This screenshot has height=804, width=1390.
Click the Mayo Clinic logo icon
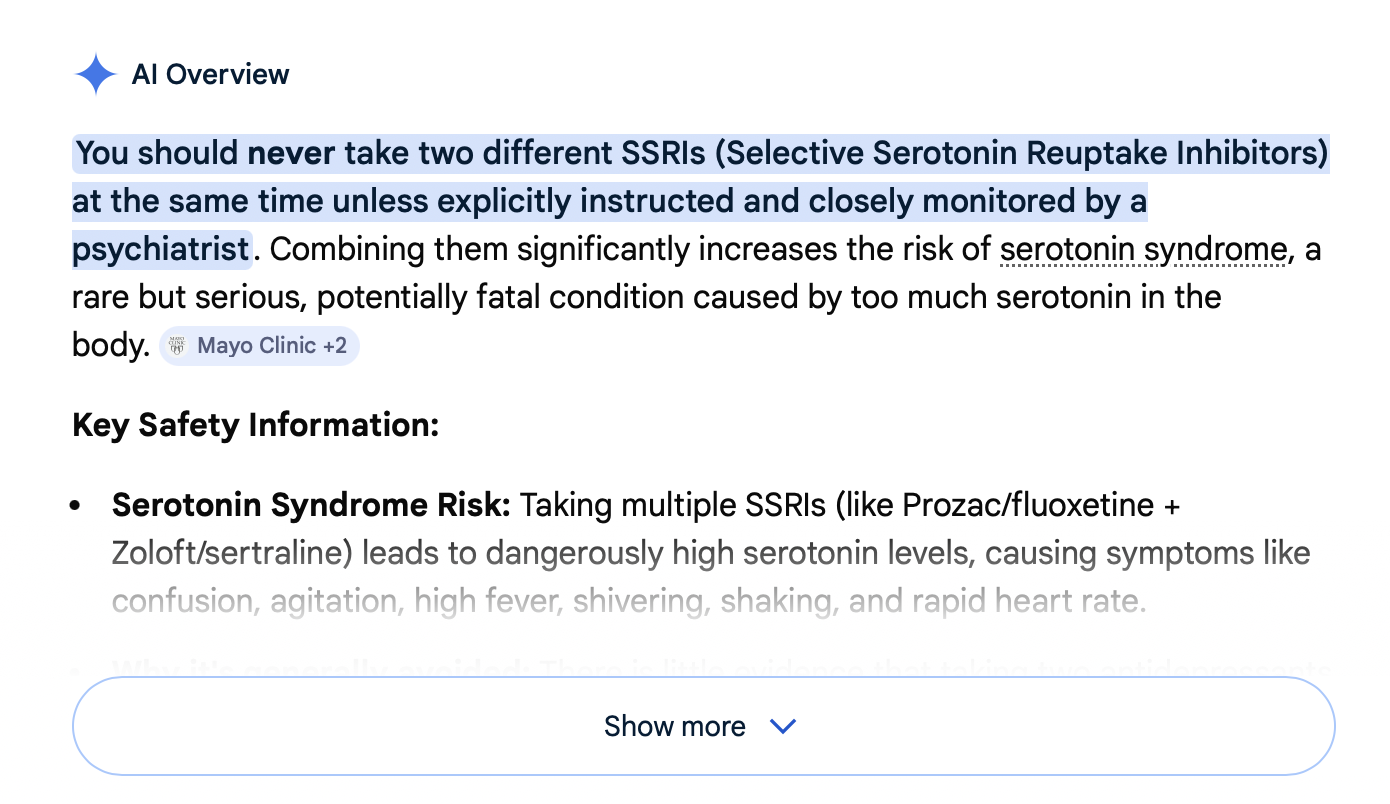click(x=178, y=346)
